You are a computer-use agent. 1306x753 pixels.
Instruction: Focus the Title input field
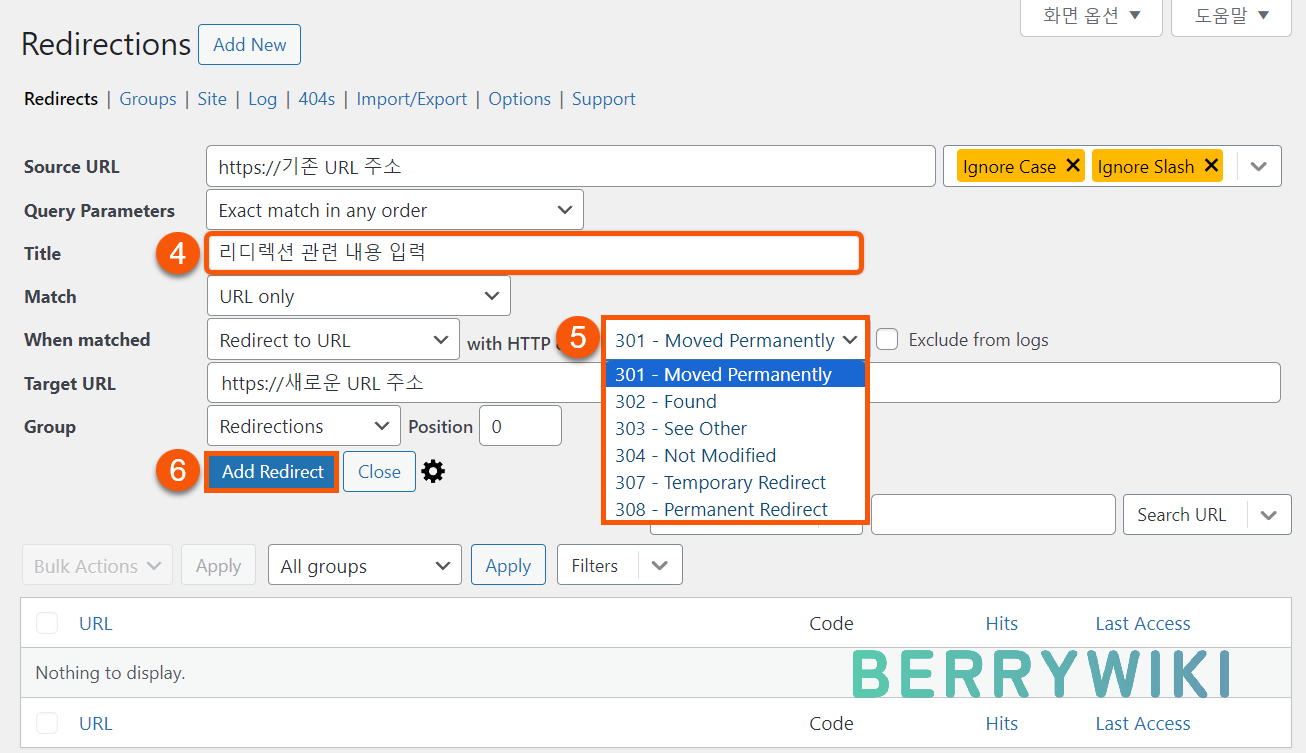click(x=533, y=253)
